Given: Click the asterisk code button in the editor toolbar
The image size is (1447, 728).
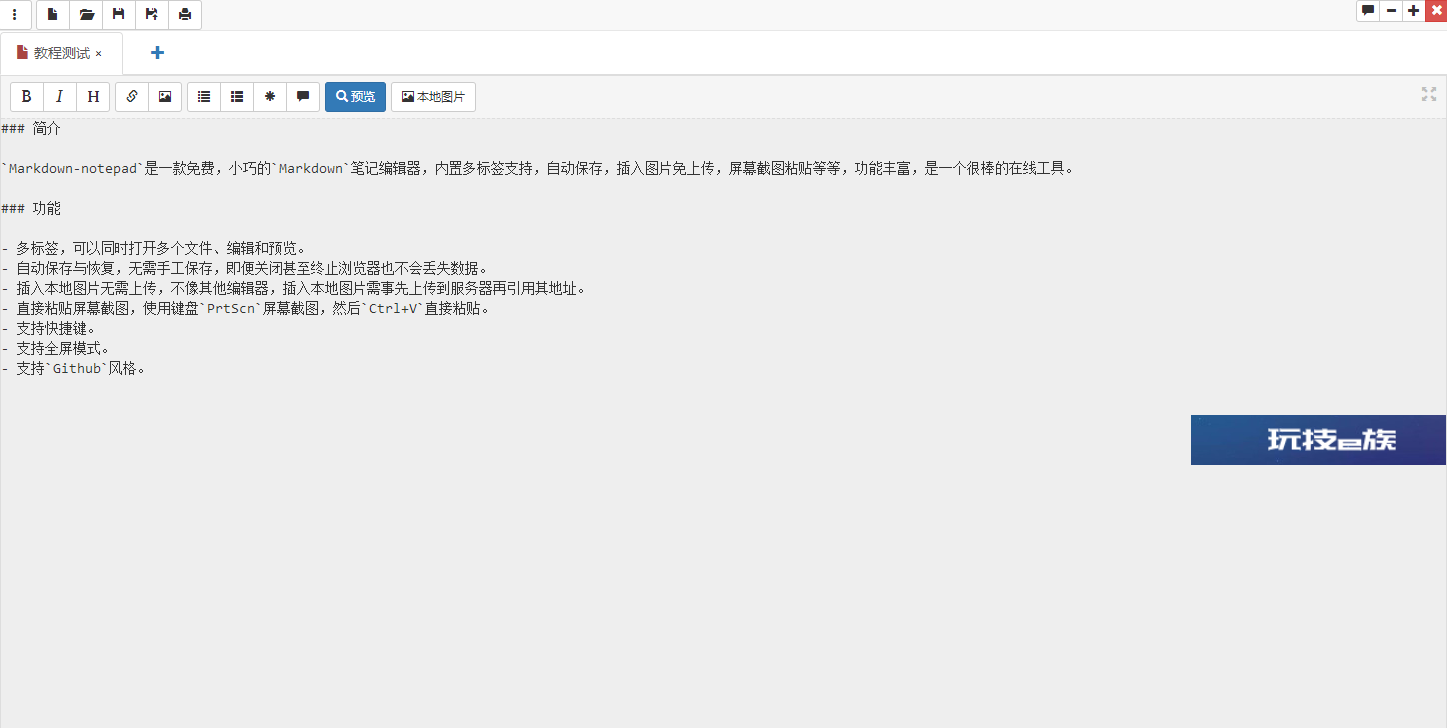Looking at the screenshot, I should [x=270, y=97].
